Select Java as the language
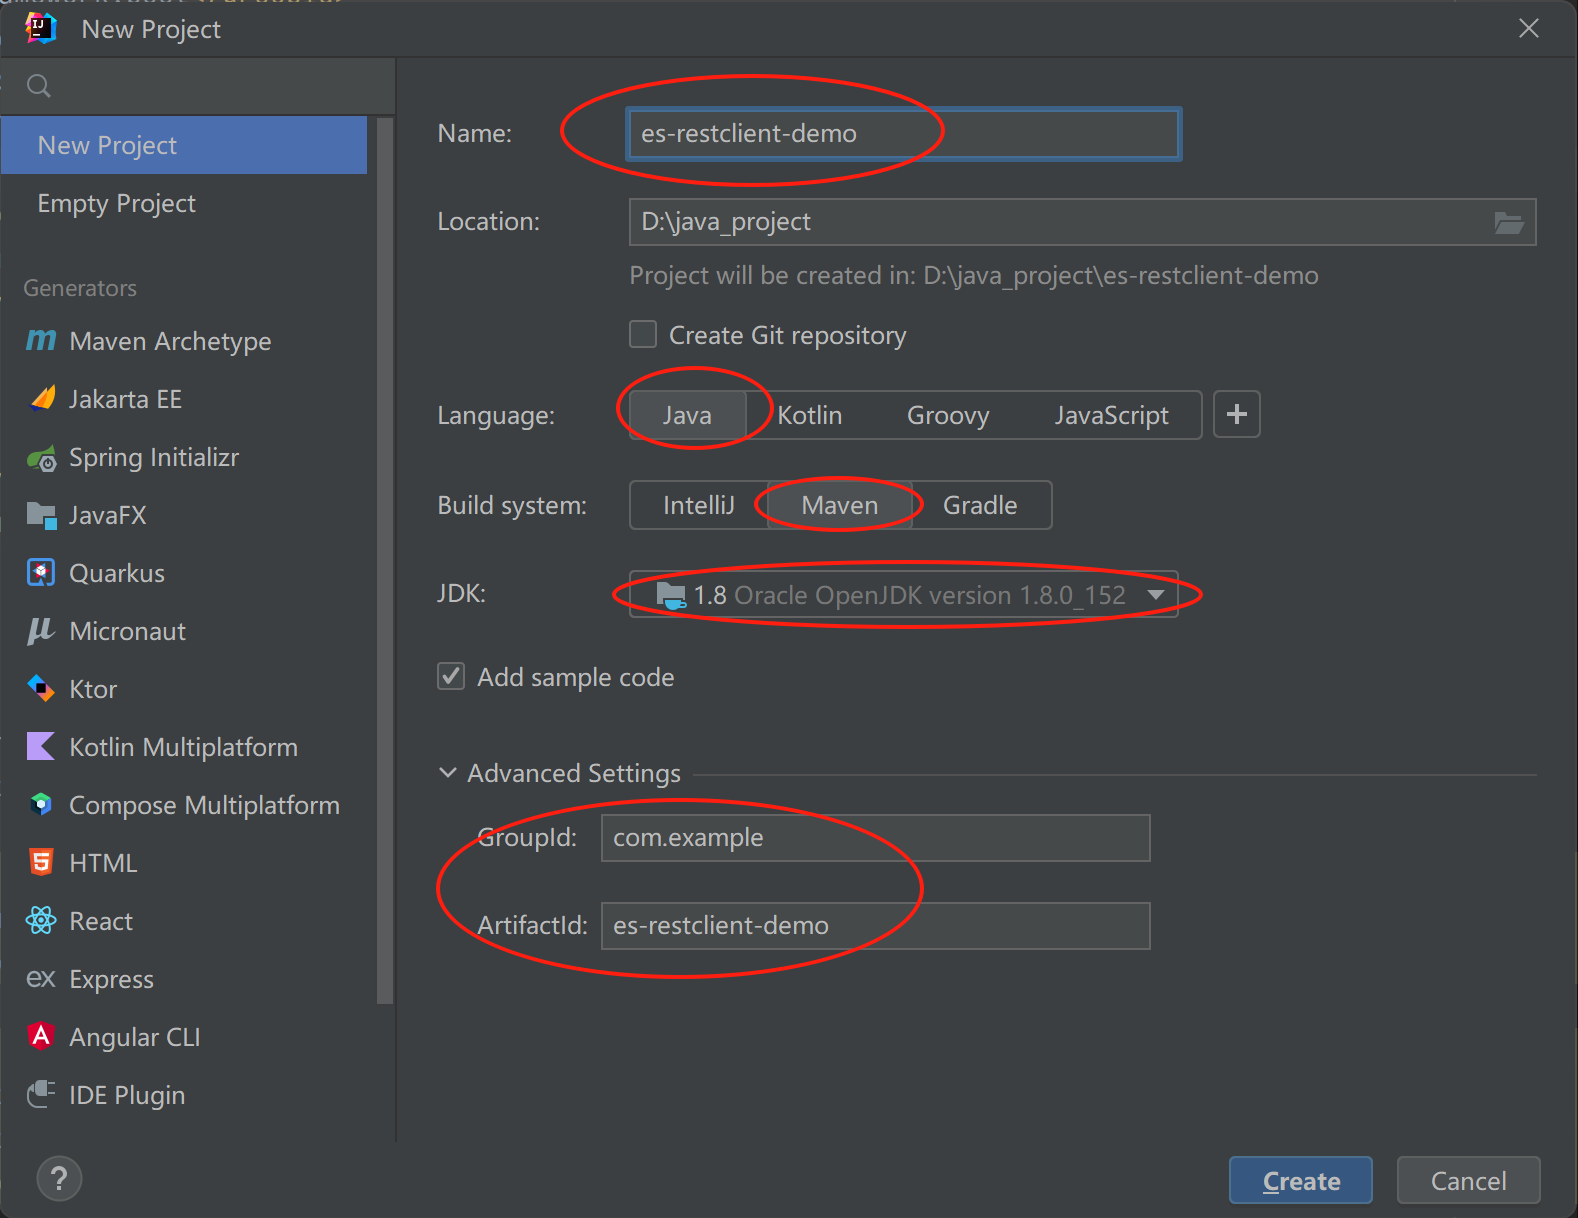1578x1218 pixels. [x=687, y=415]
